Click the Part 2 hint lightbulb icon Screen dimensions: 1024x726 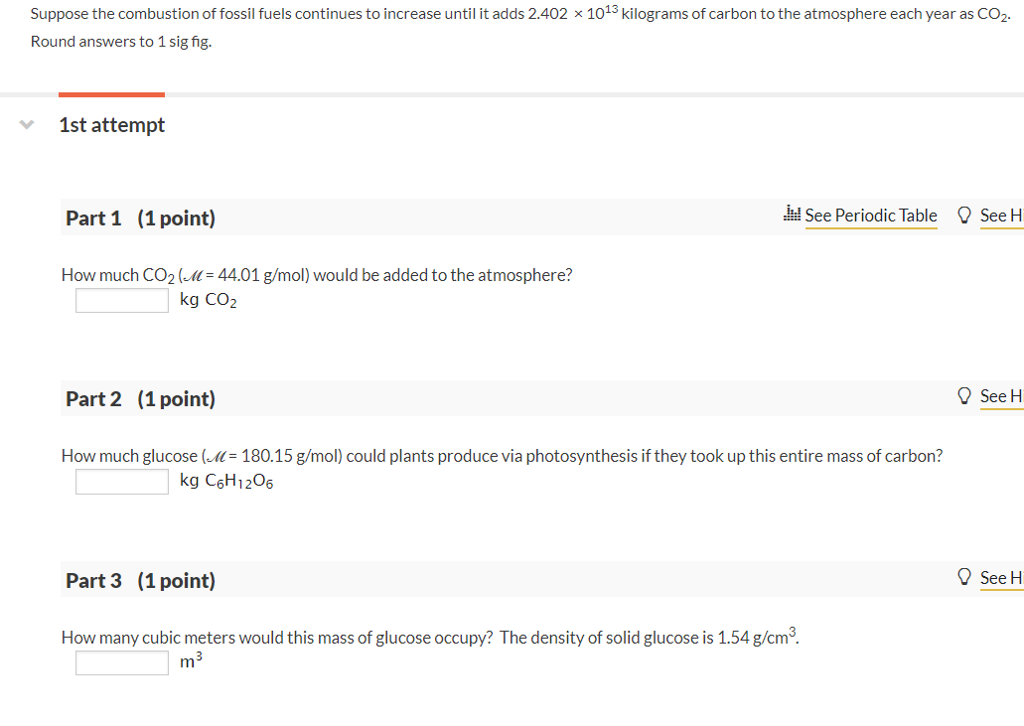tap(964, 396)
